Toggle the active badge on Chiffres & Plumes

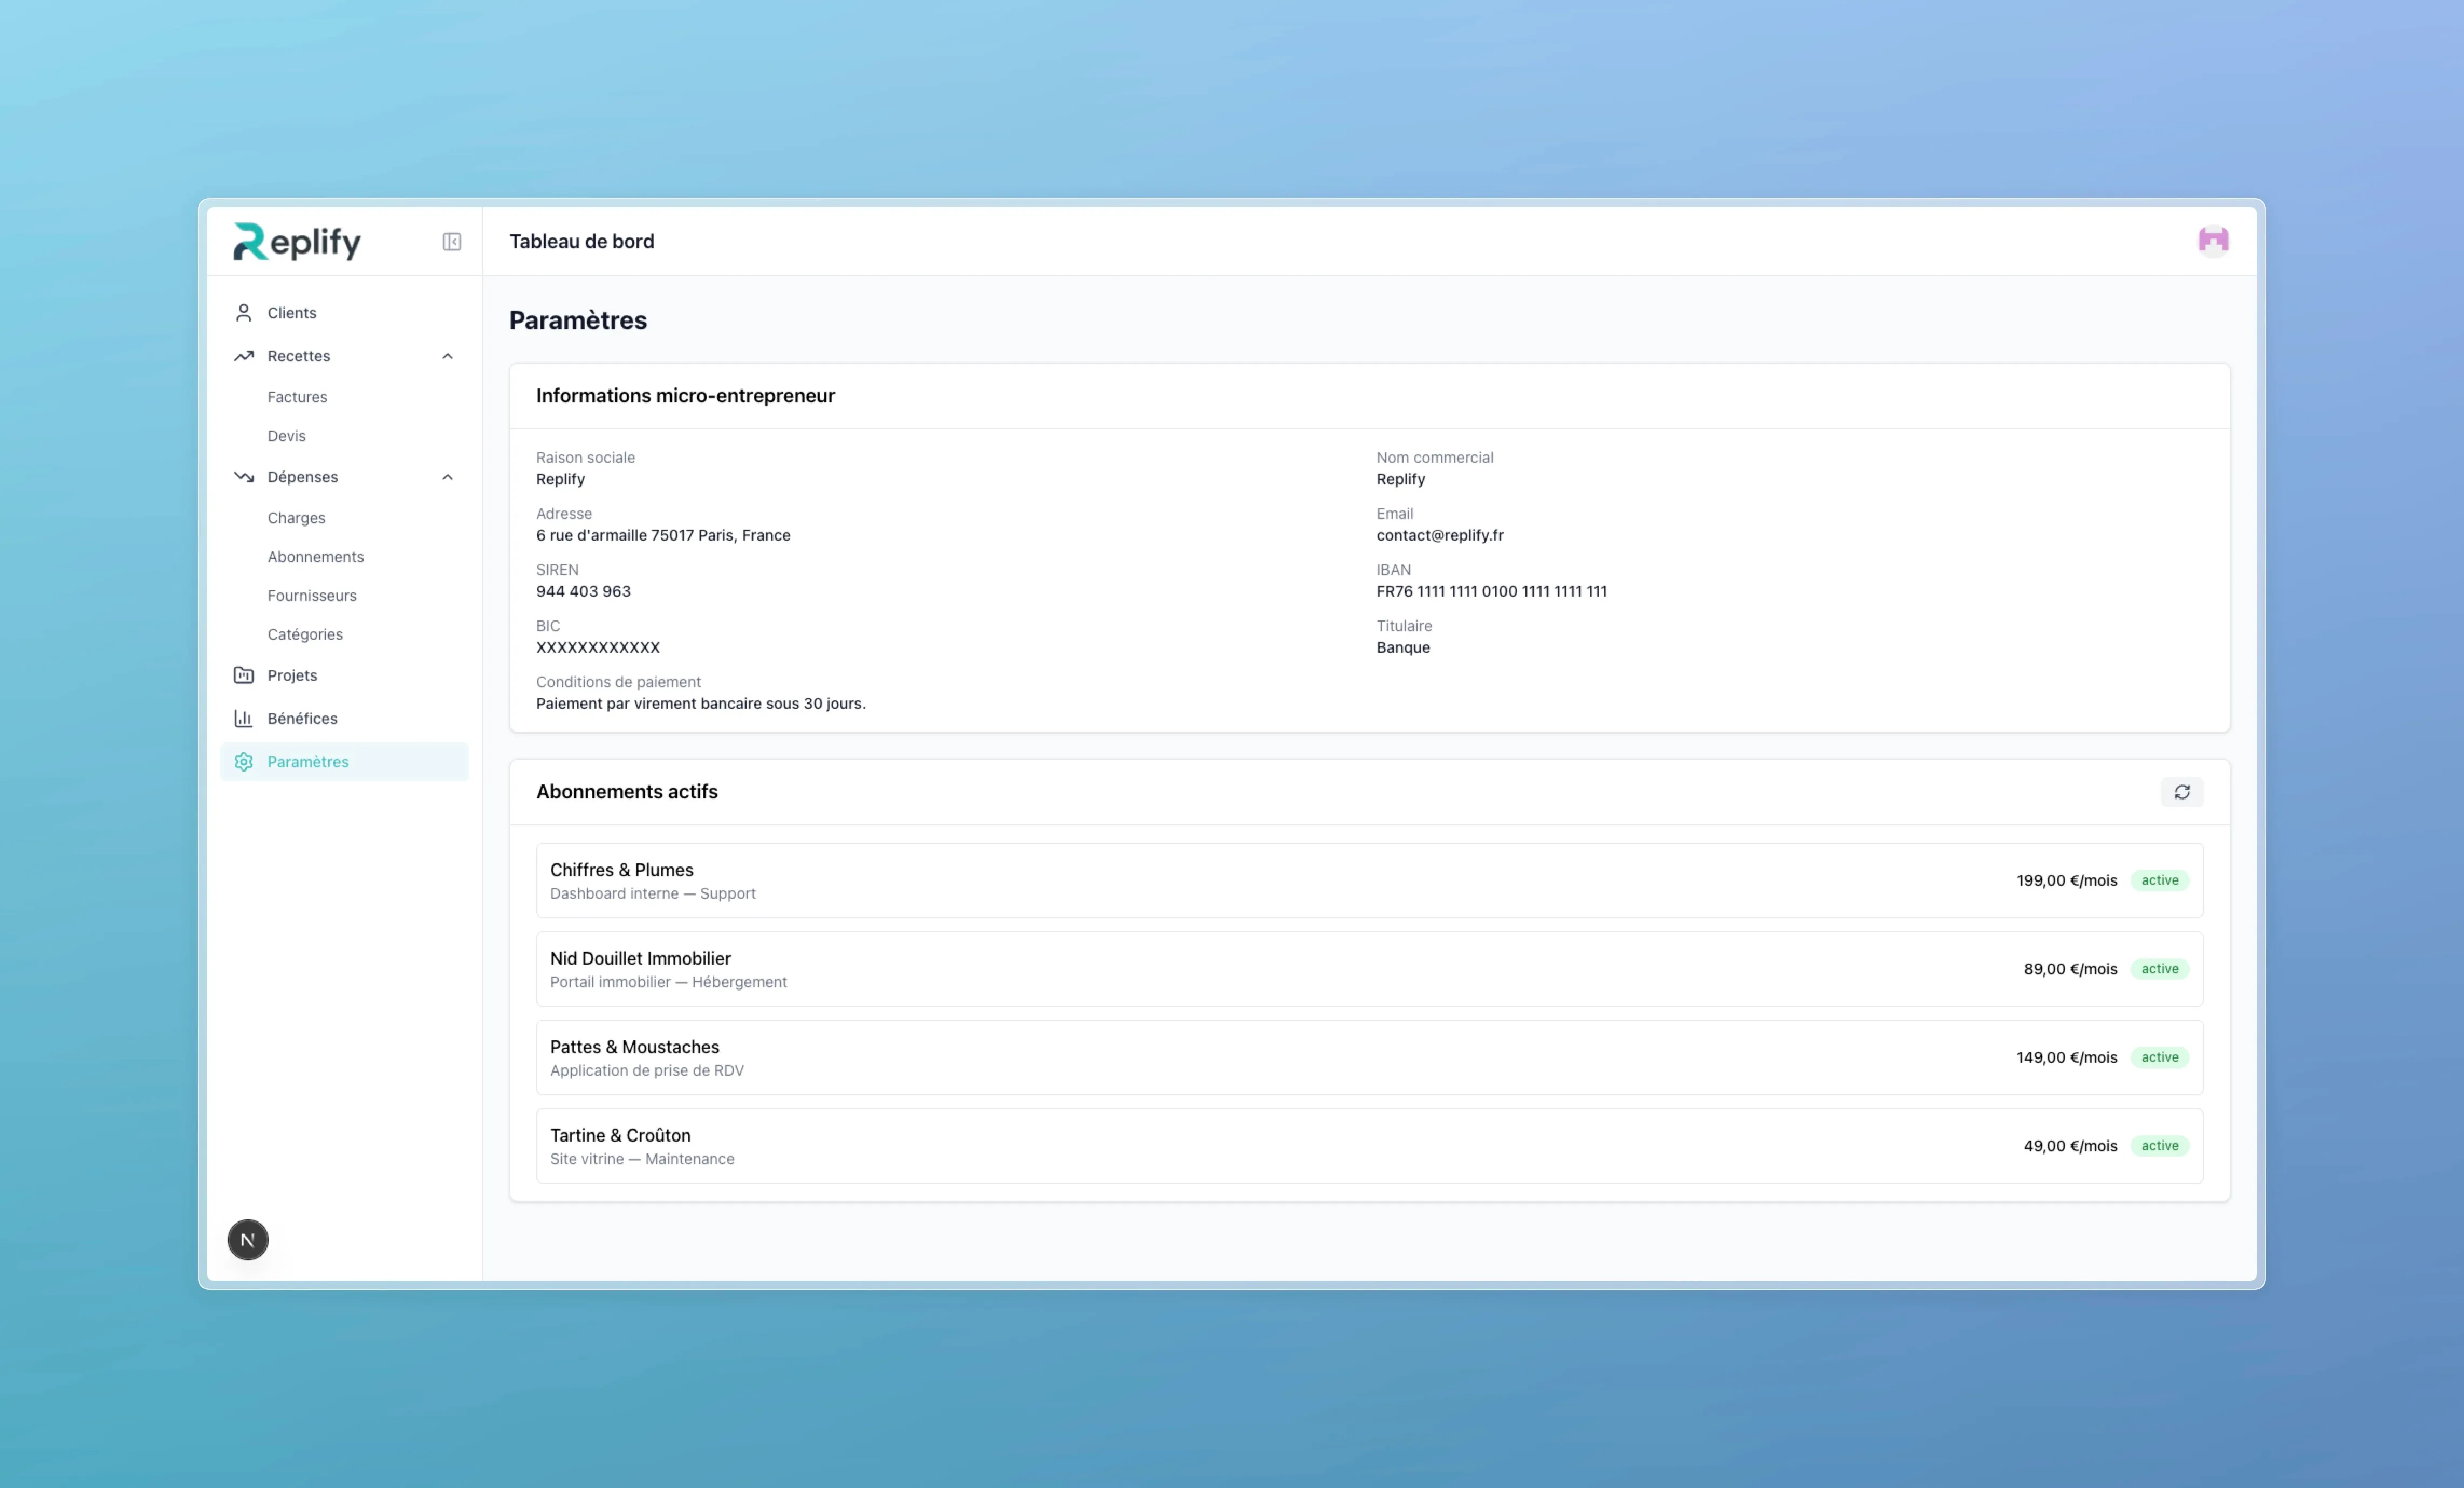pyautogui.click(x=2160, y=880)
